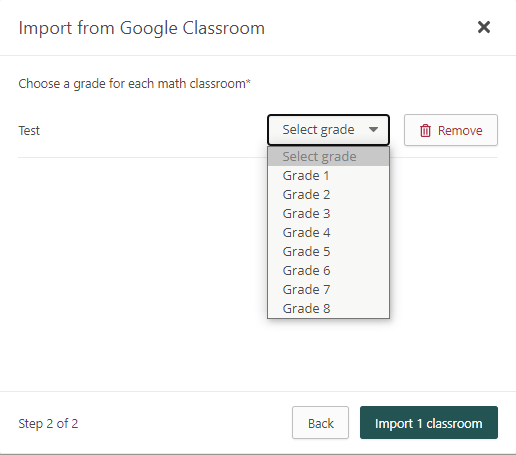The height and width of the screenshot is (455, 516).
Task: Remove the Test classroom
Action: 451,130
